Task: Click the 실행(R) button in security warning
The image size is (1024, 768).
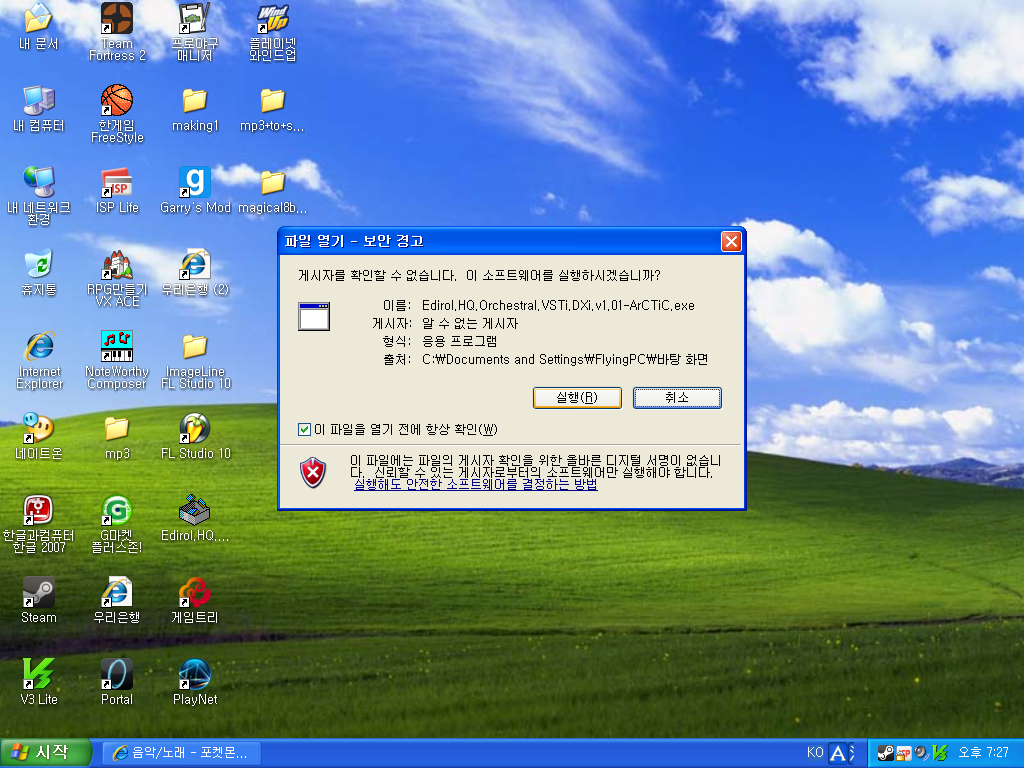Action: tap(577, 397)
